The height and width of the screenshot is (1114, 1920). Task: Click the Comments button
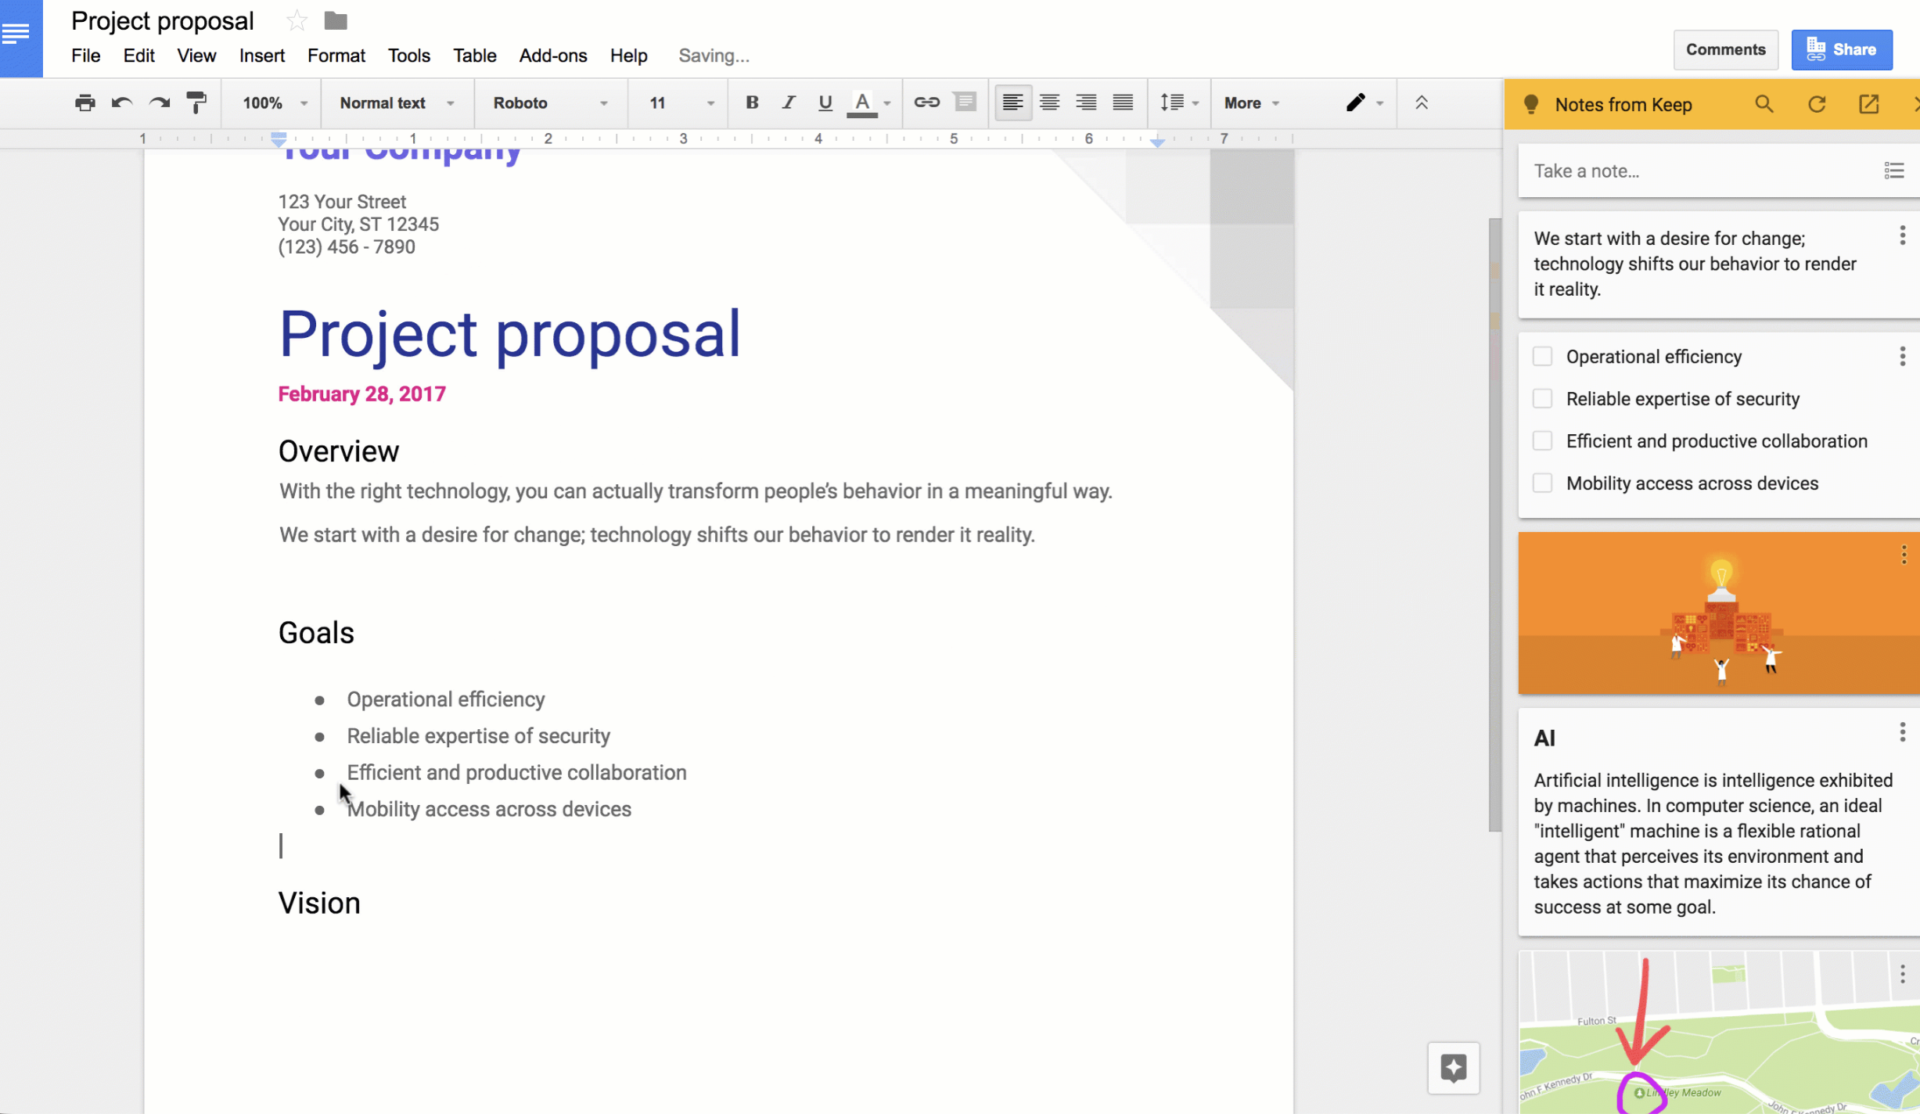point(1726,50)
